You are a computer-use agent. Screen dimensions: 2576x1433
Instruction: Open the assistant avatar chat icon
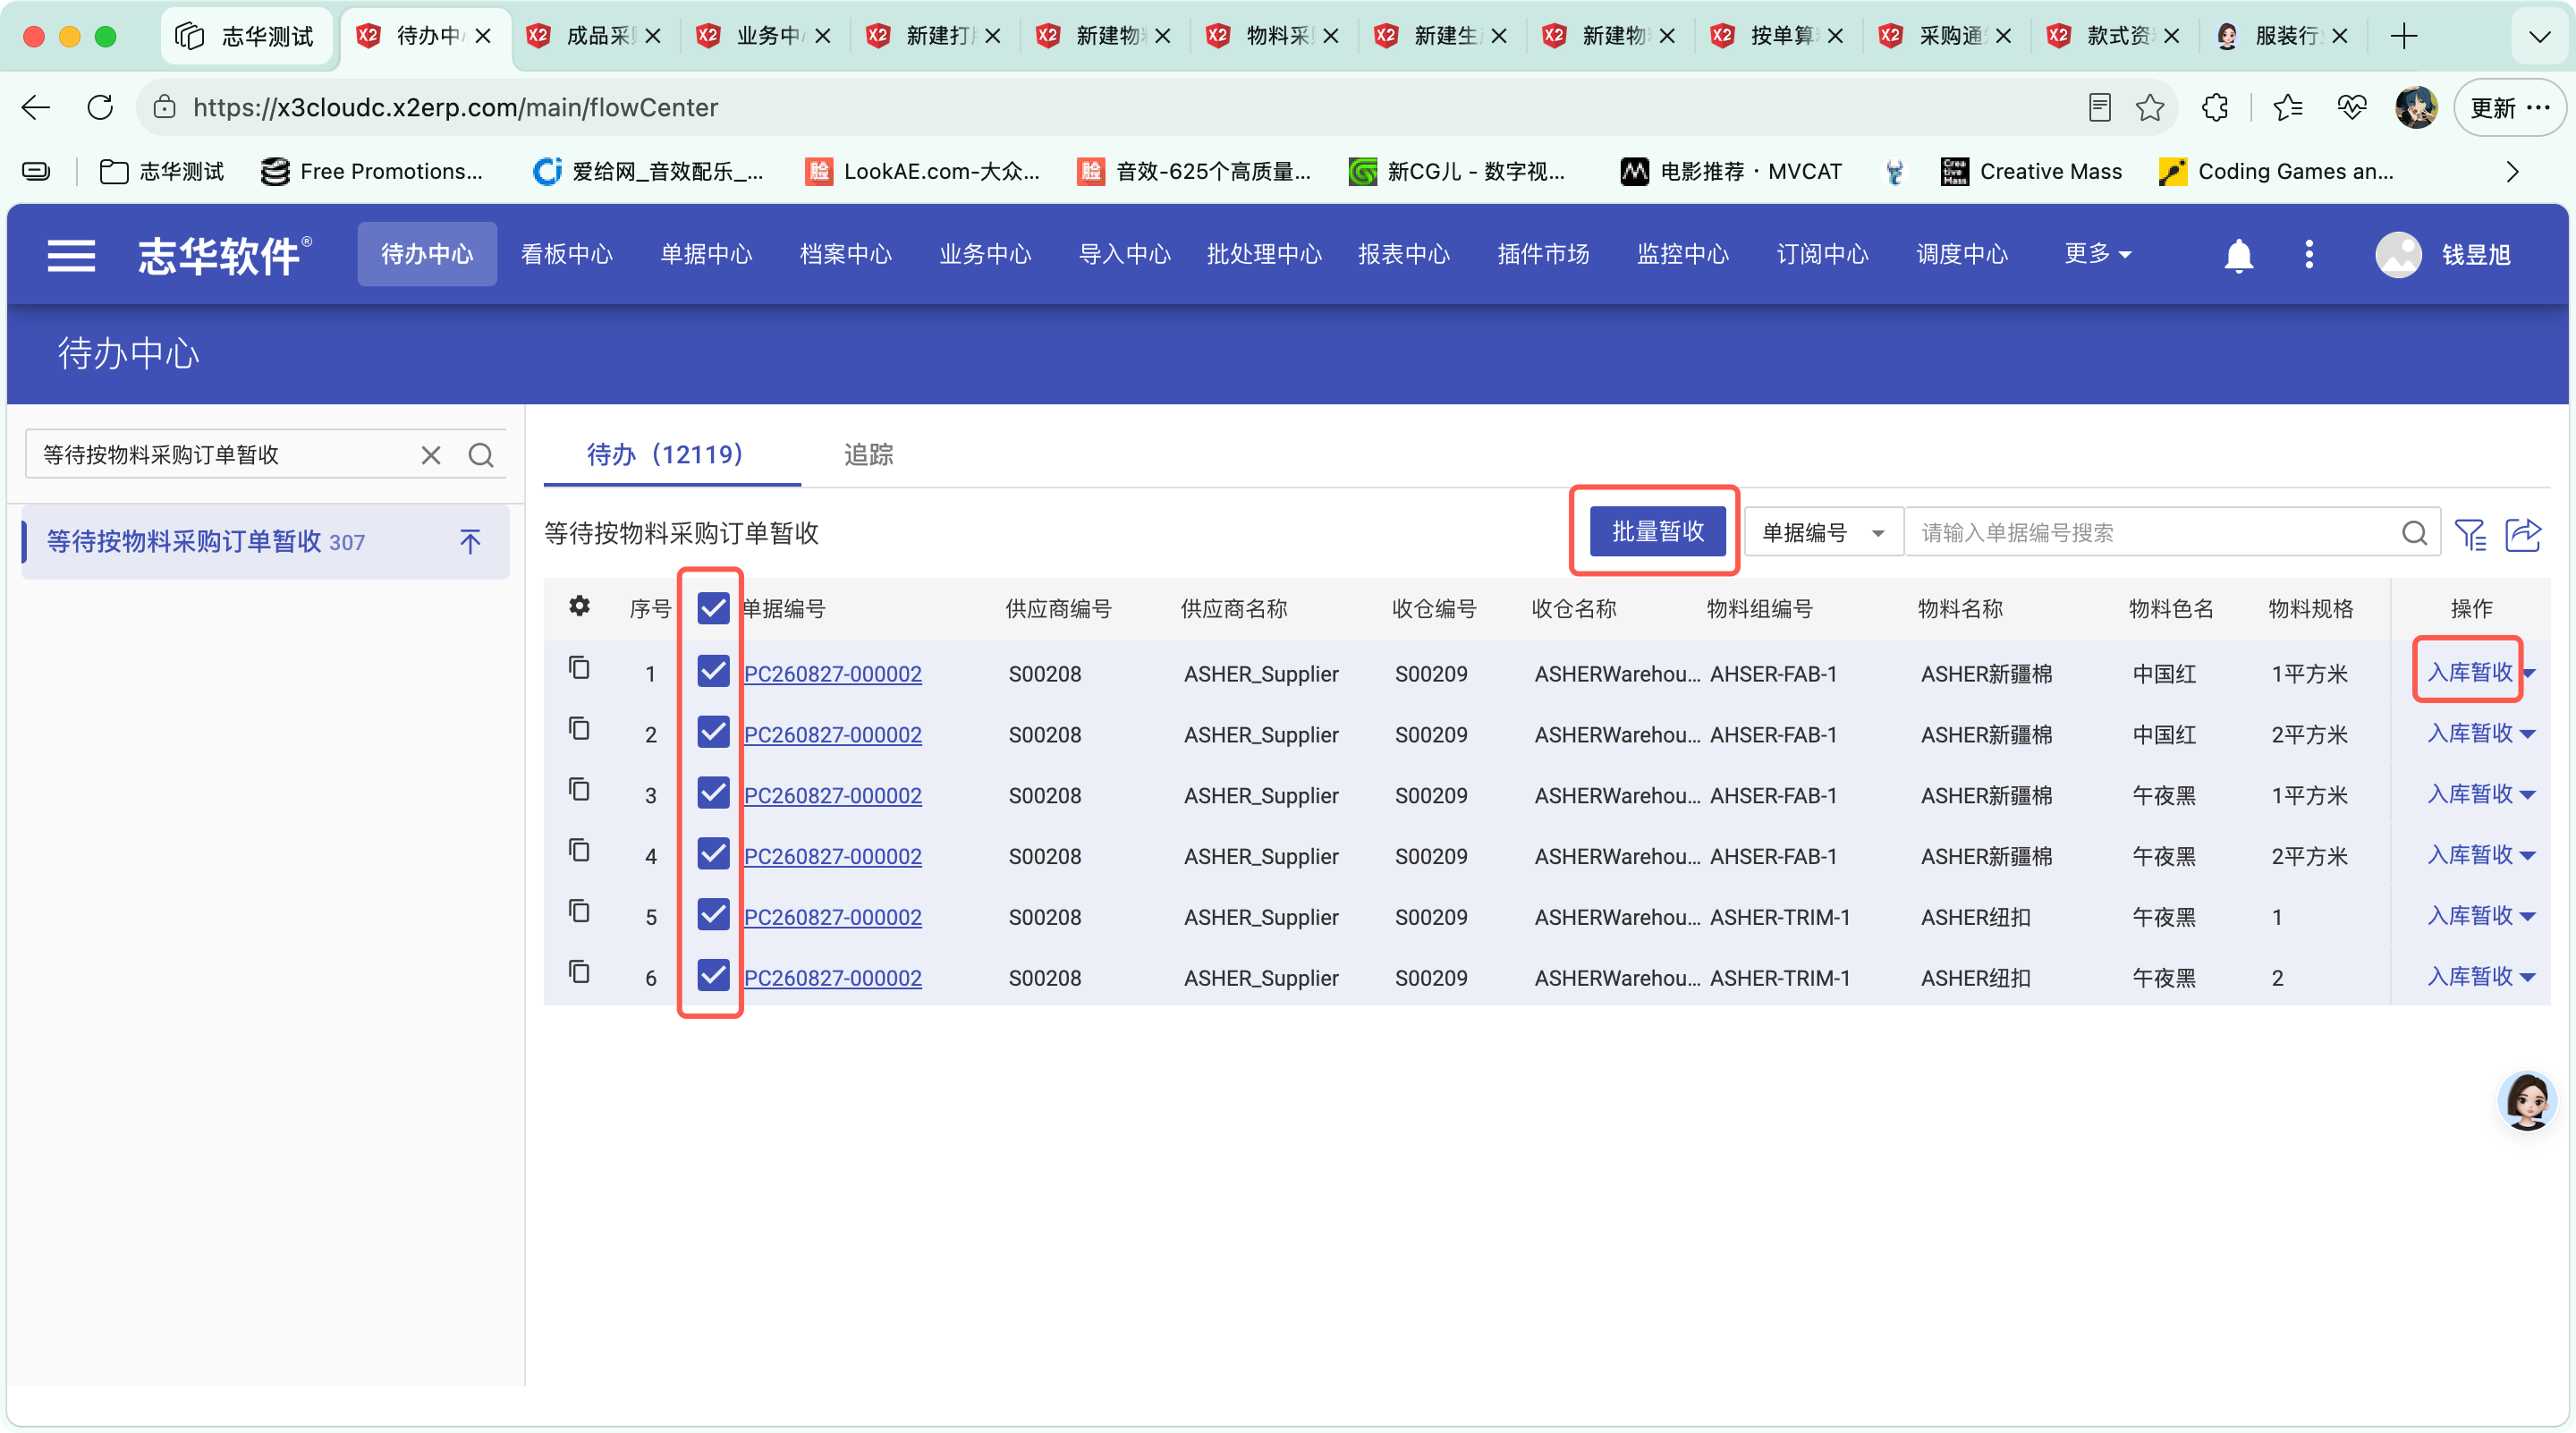(x=2528, y=1101)
